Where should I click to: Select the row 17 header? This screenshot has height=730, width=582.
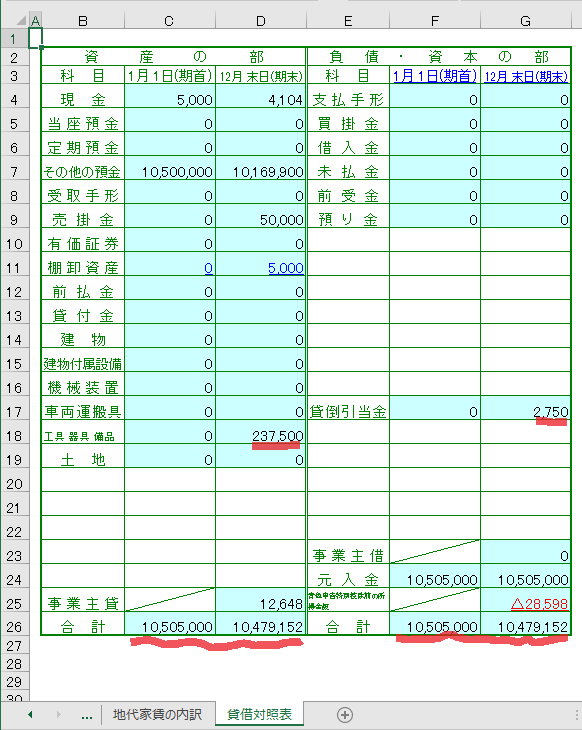pyautogui.click(x=14, y=412)
